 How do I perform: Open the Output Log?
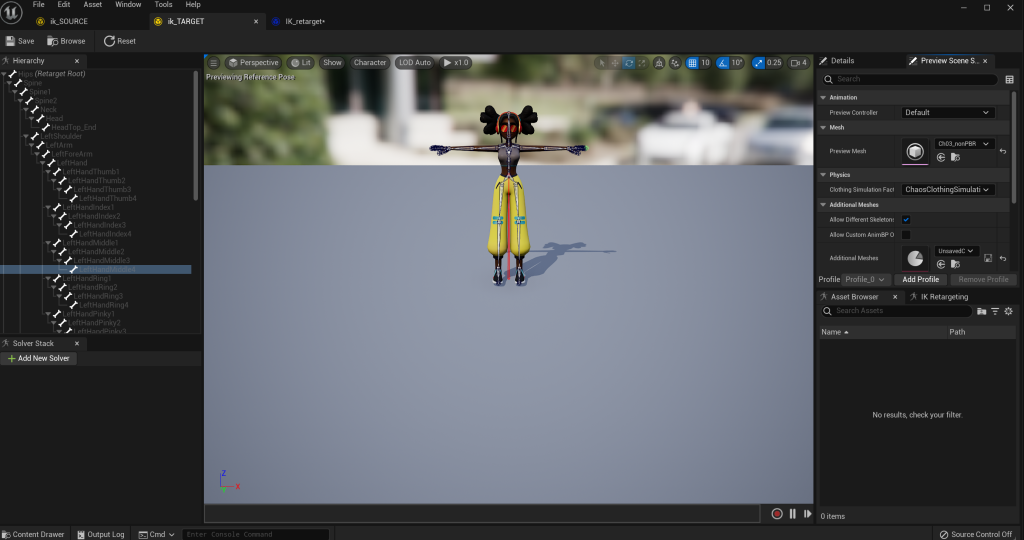coord(101,534)
